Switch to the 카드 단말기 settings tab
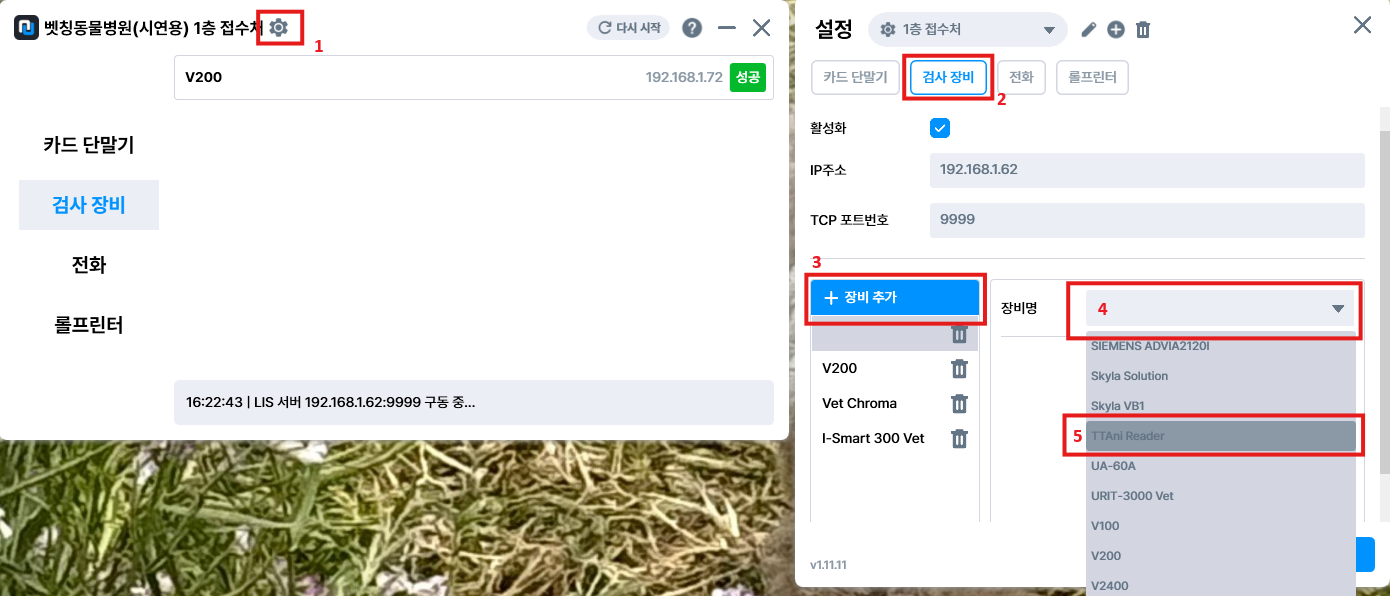This screenshot has height=596, width=1390. click(855, 77)
